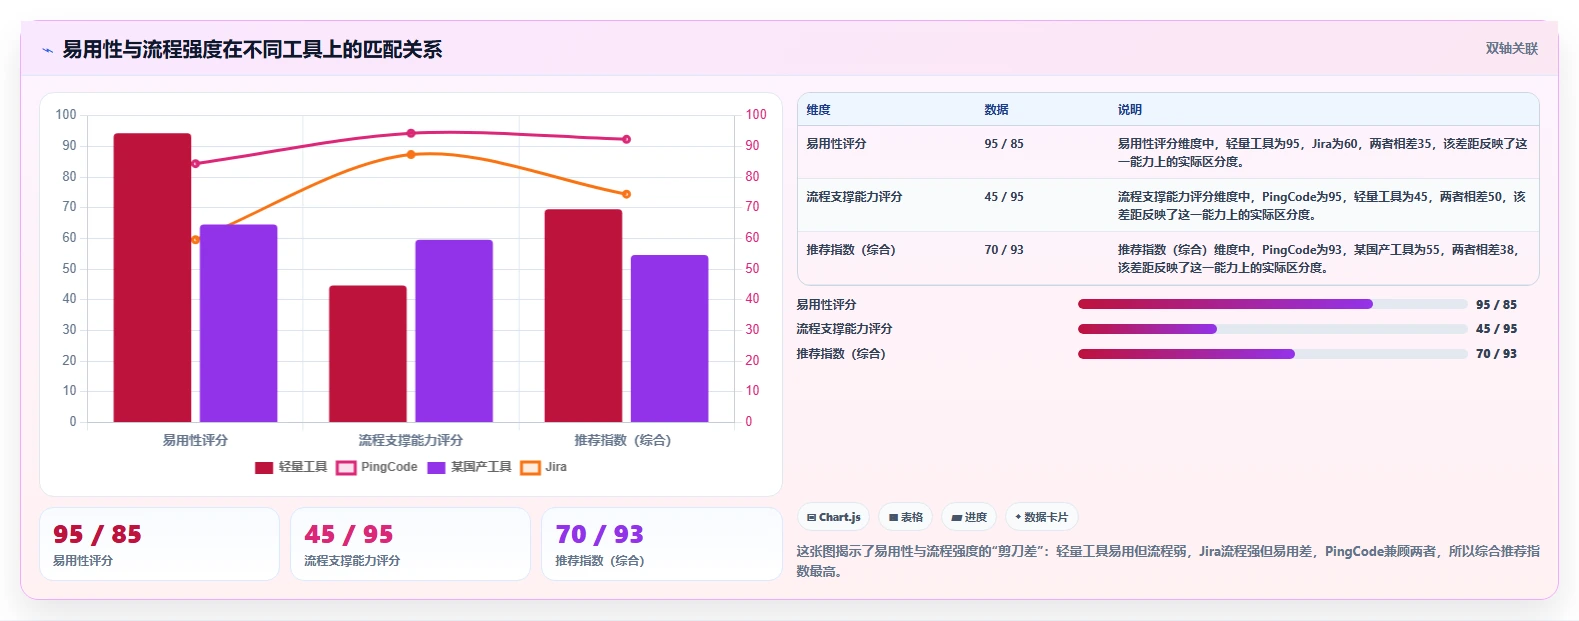Click the 数据卡片 tag

[1041, 517]
